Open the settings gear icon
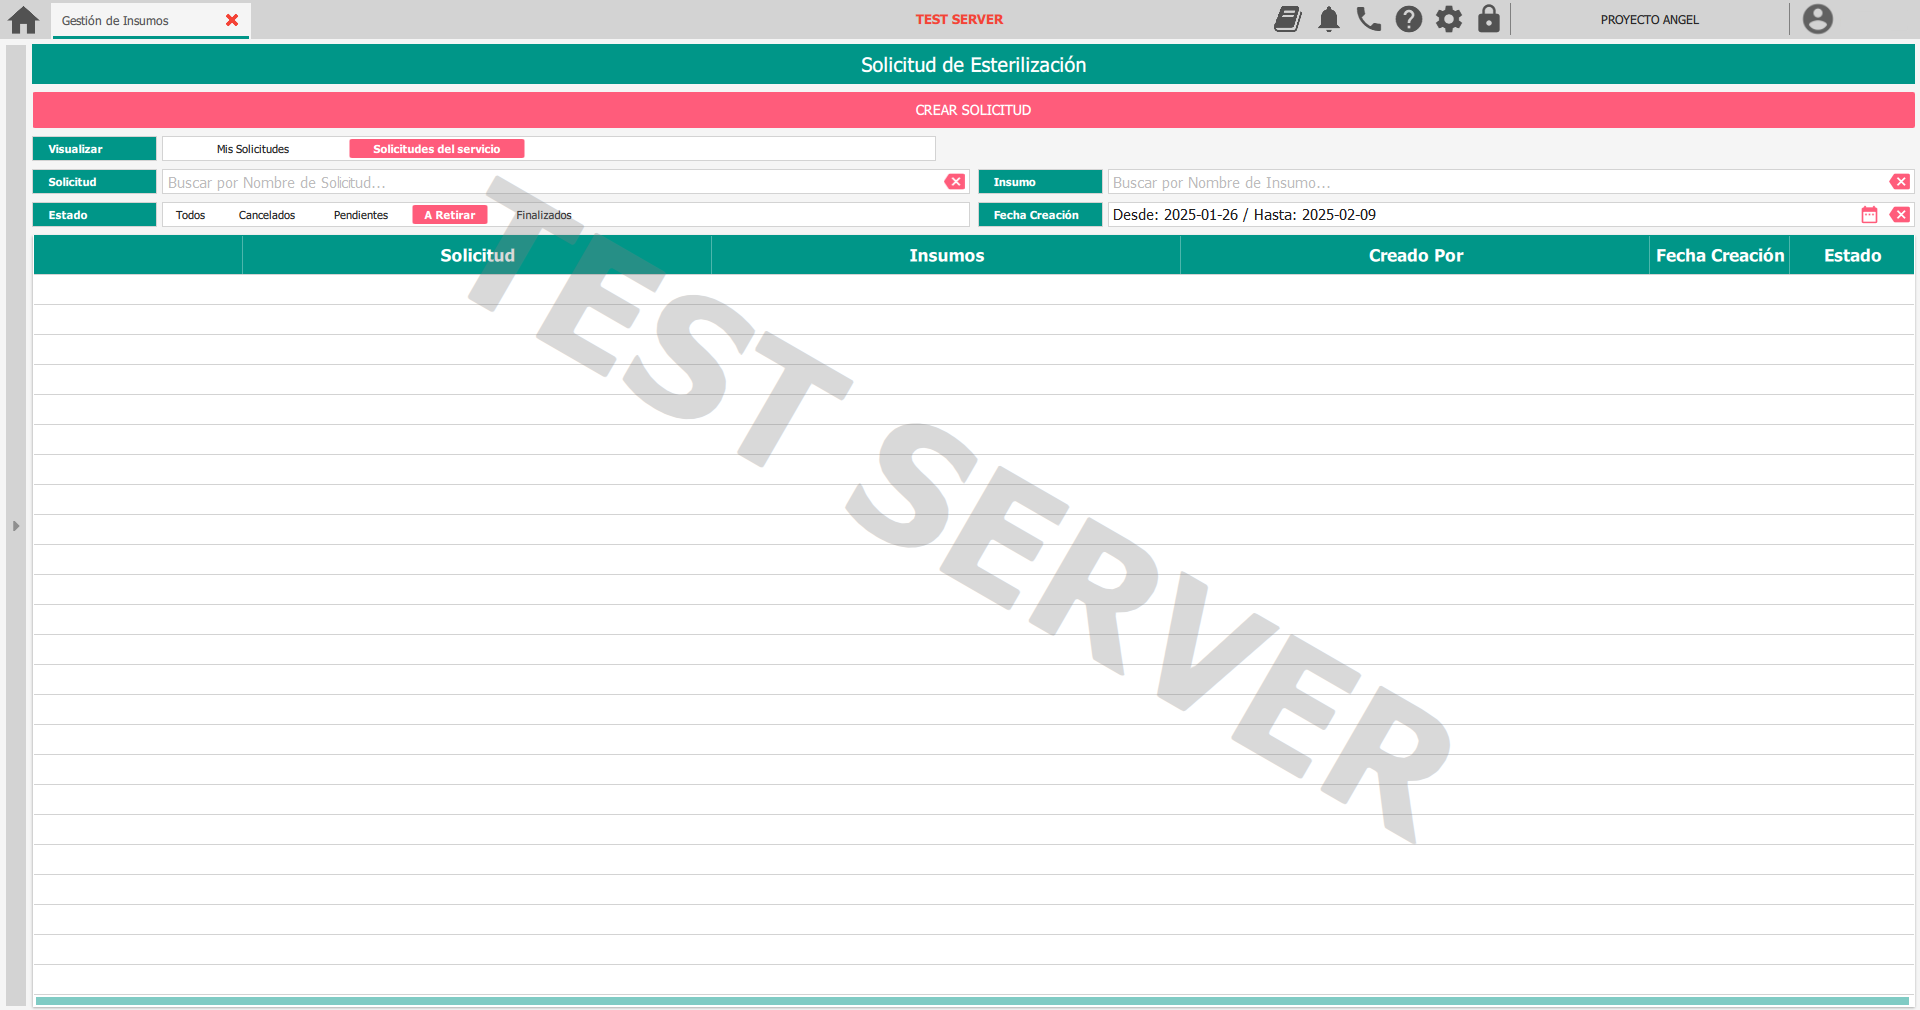This screenshot has width=1920, height=1010. 1448,19
